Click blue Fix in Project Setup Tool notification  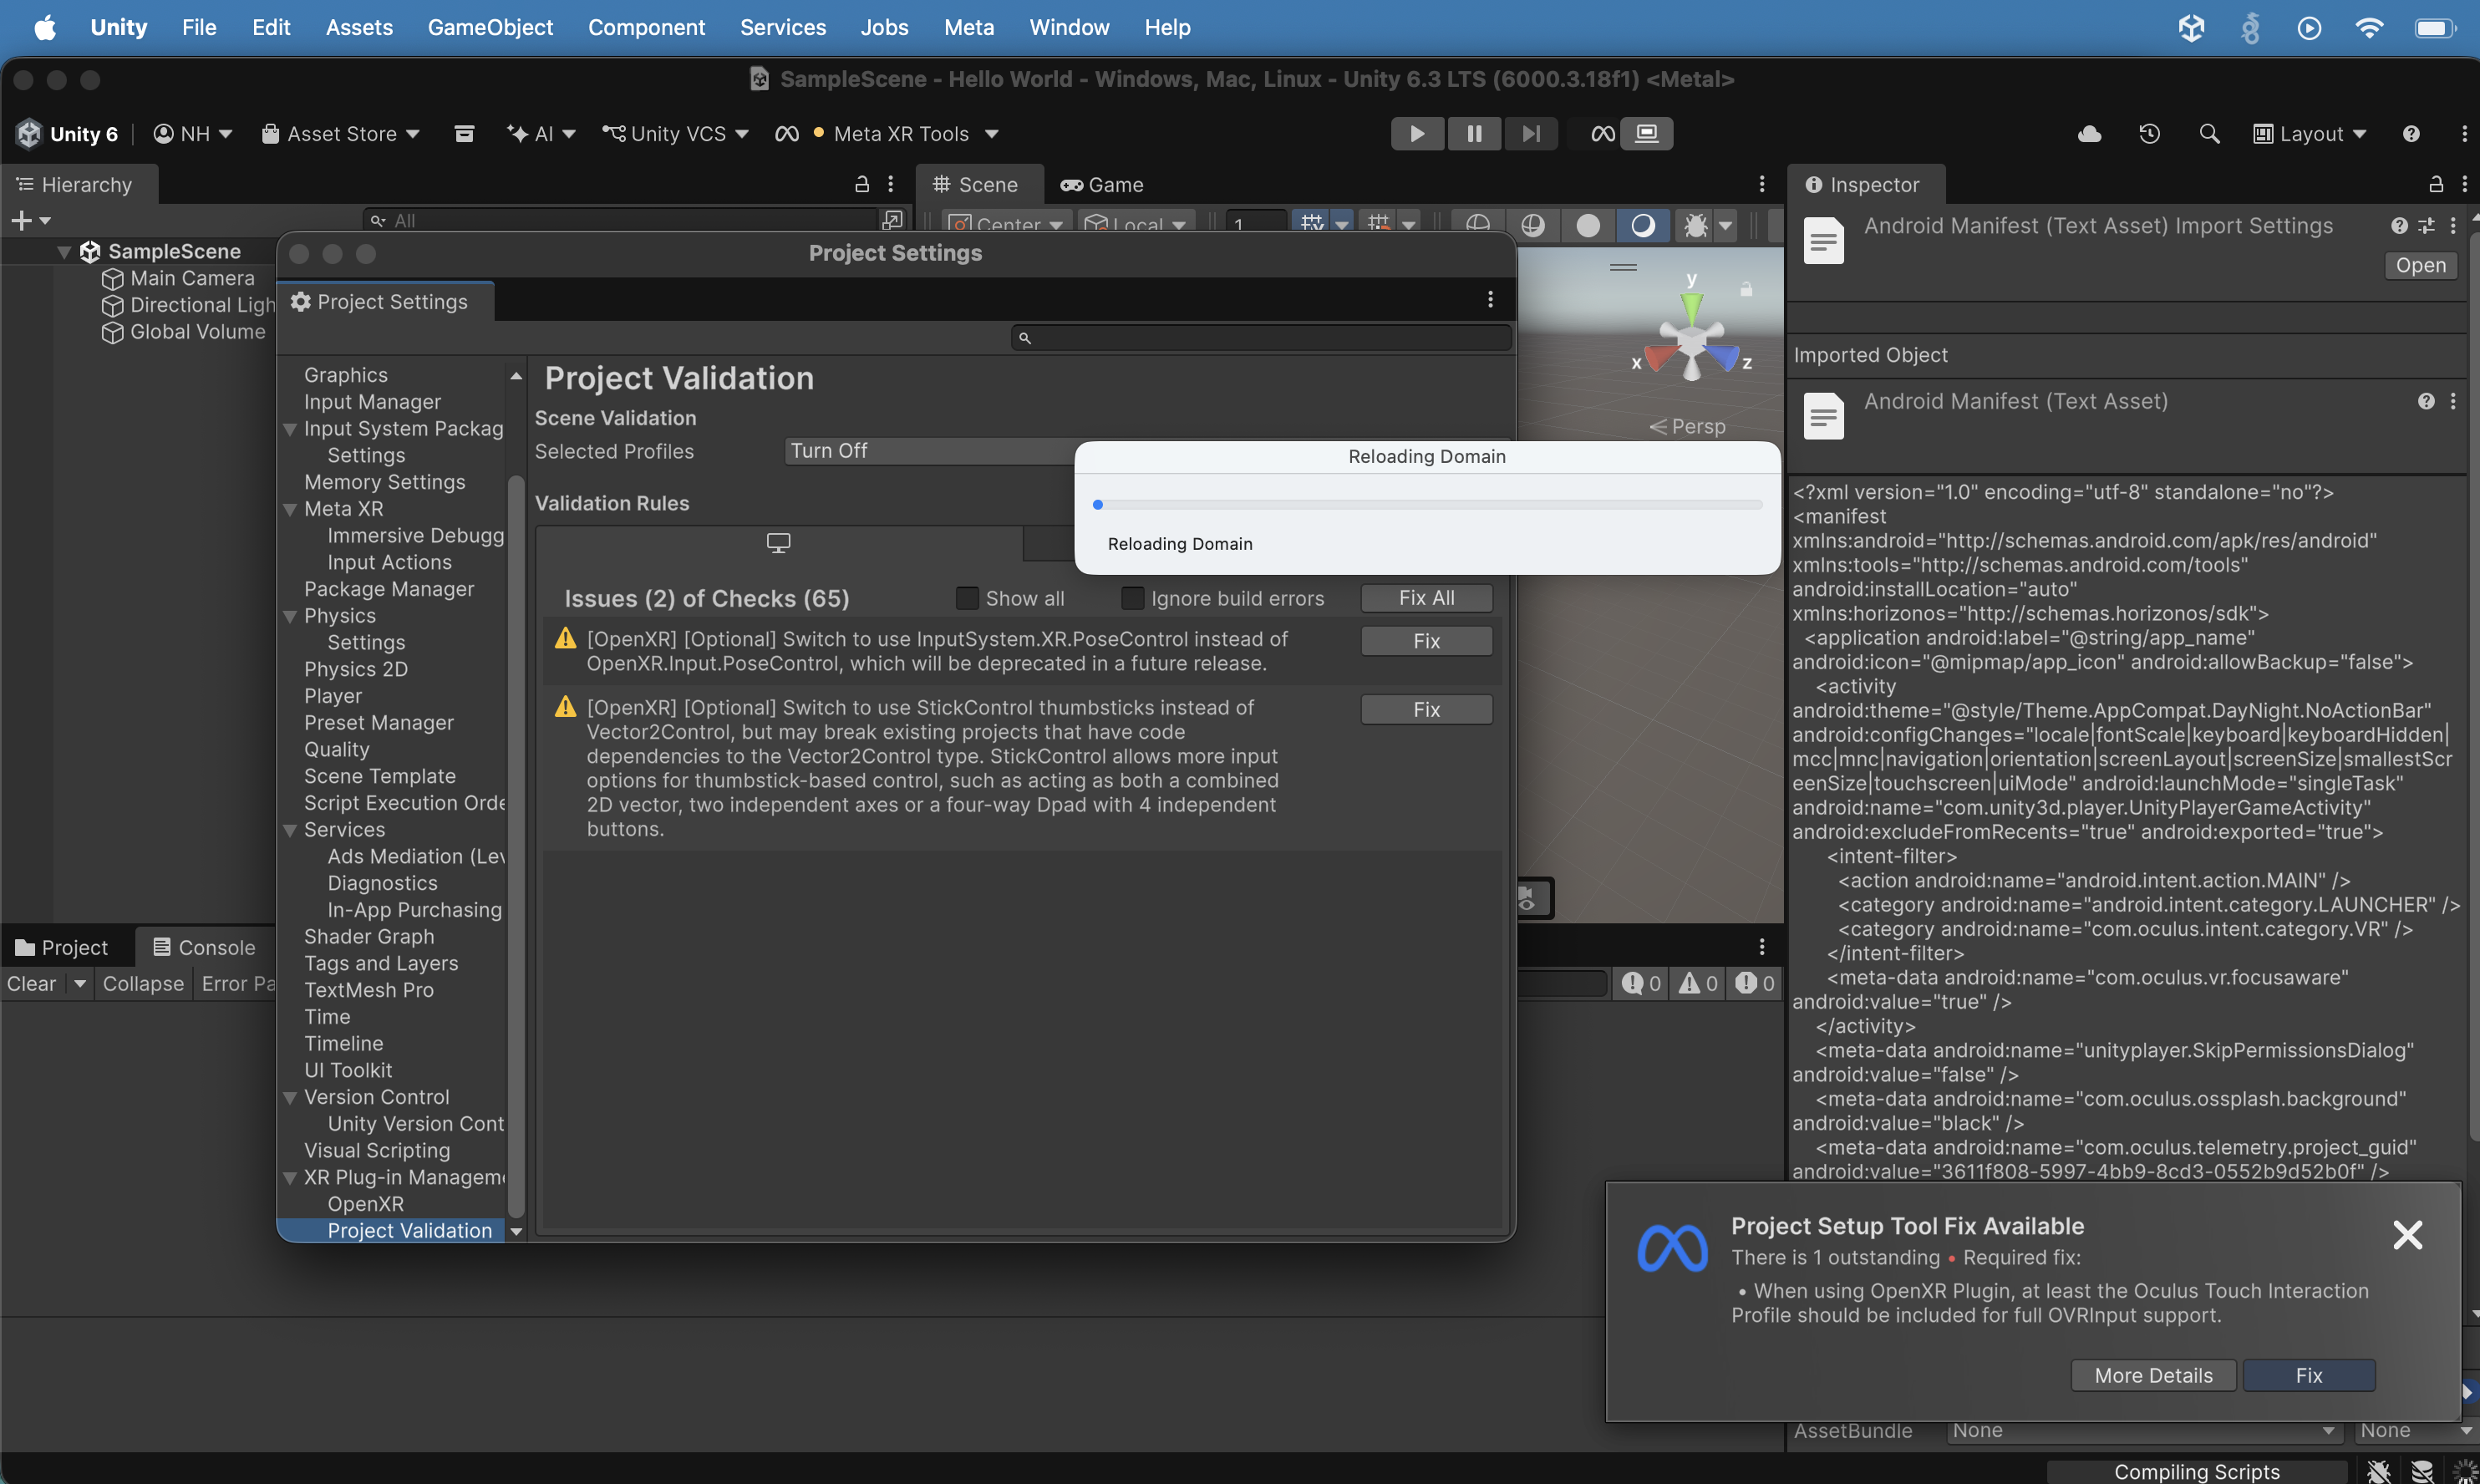point(2309,1375)
